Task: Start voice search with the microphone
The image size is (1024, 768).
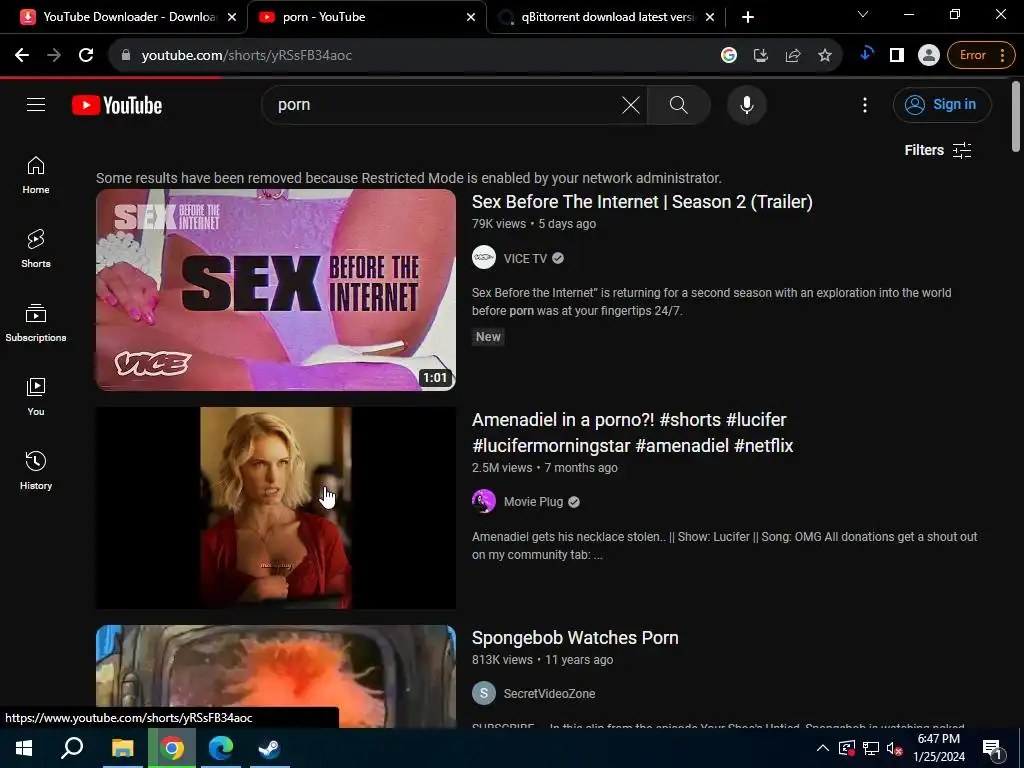Action: pyautogui.click(x=746, y=104)
